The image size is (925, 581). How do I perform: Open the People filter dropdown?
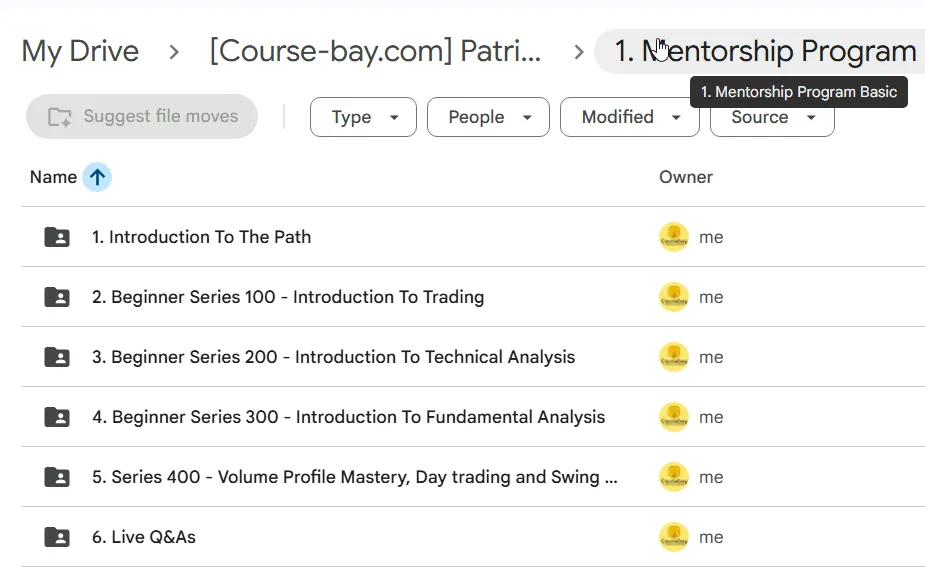click(x=488, y=117)
